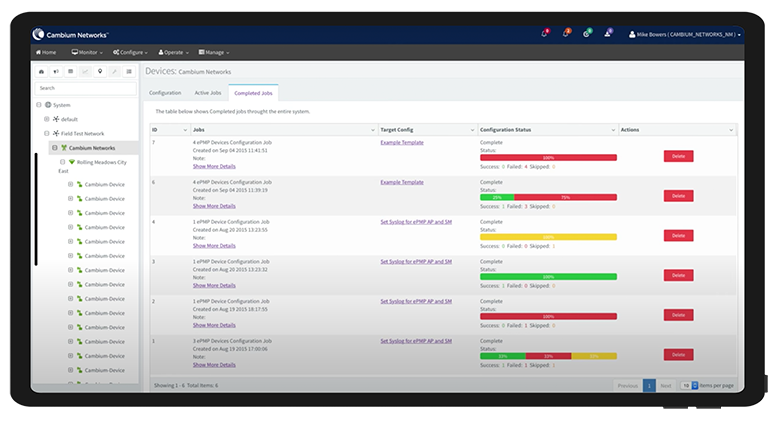This screenshot has width=777, height=432.
Task: Collapse the Cambium Networks tree node
Action: tap(55, 148)
